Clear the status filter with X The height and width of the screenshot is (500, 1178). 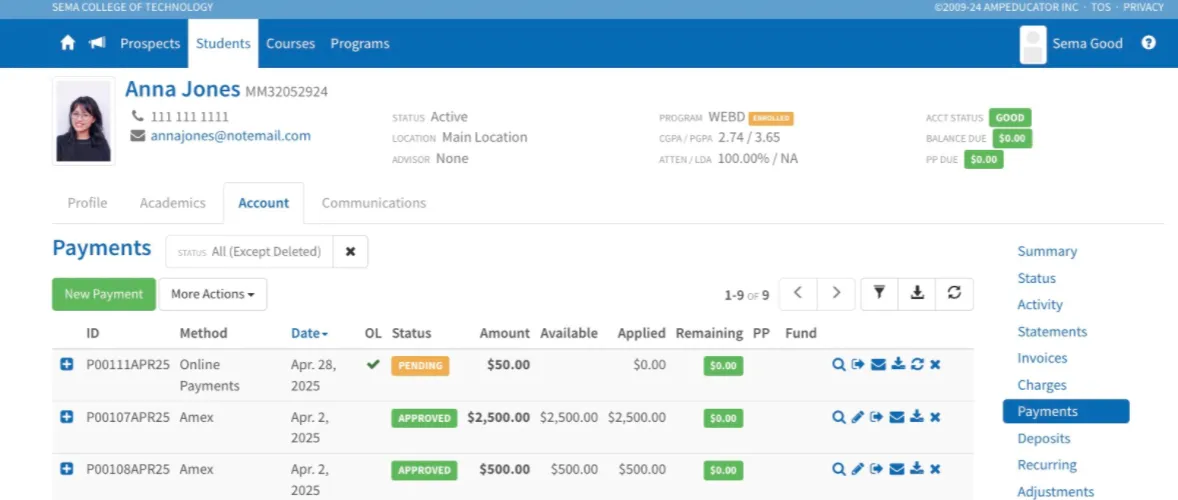pyautogui.click(x=350, y=252)
